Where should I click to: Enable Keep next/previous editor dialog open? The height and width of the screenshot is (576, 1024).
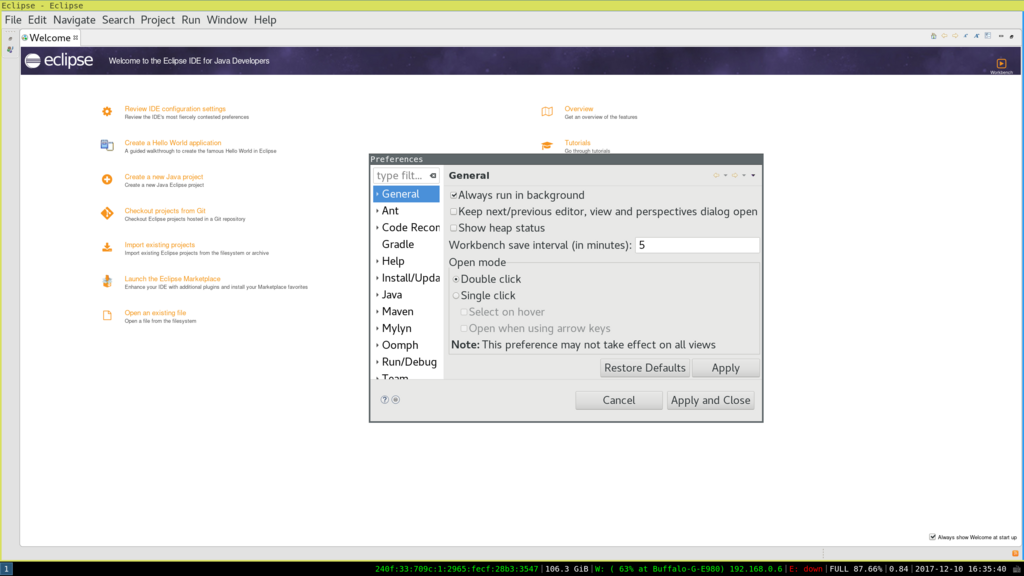click(x=454, y=212)
